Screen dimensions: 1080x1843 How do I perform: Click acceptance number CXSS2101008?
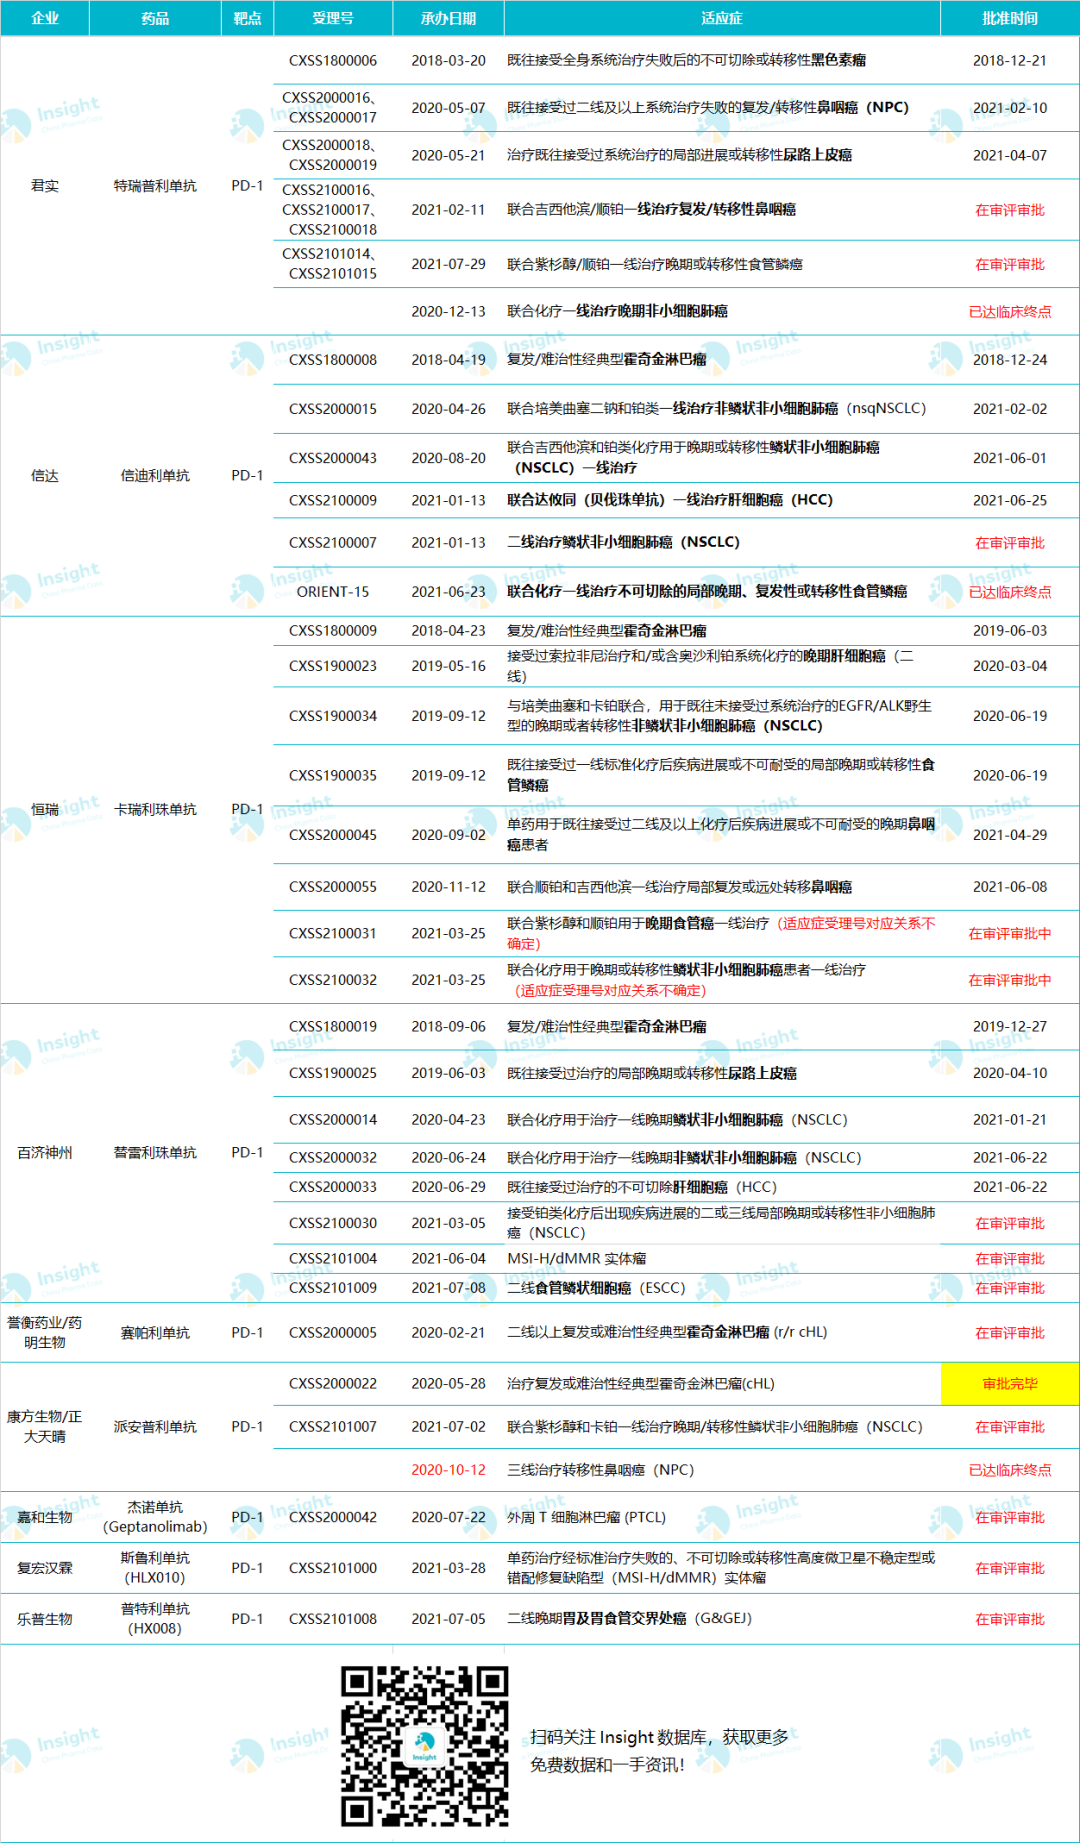333,1619
